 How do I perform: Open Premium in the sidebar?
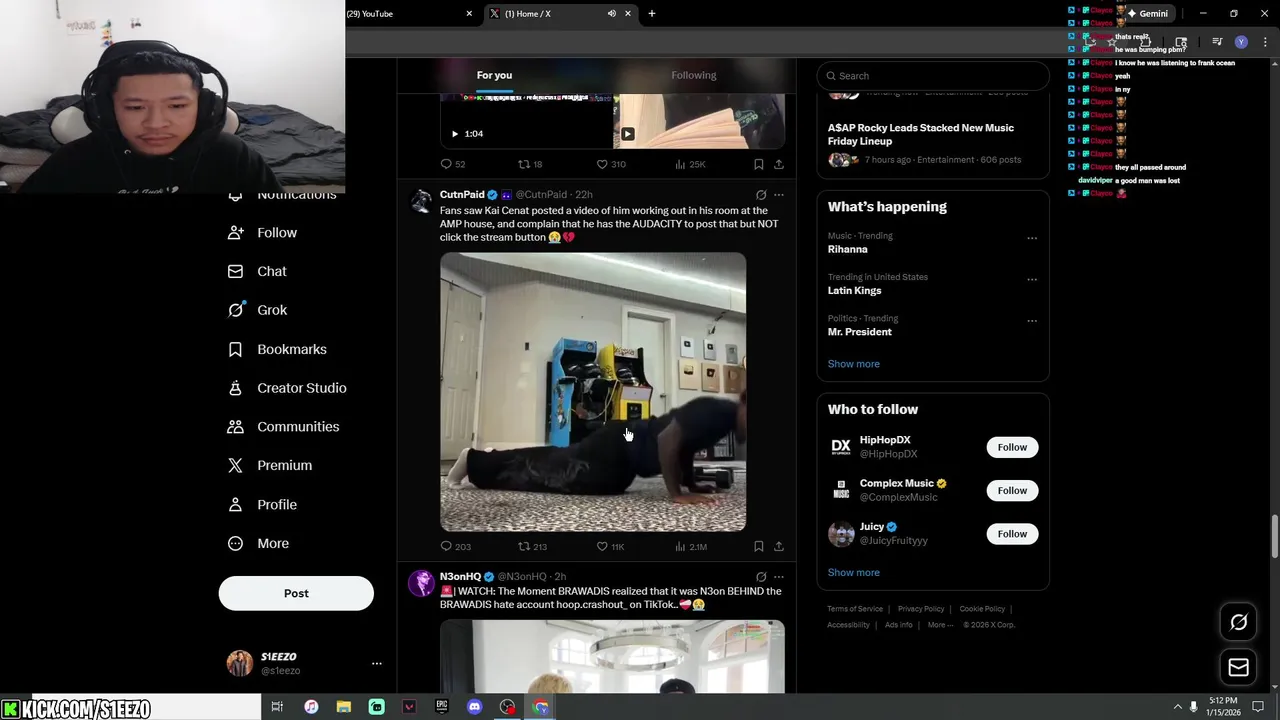click(271, 465)
